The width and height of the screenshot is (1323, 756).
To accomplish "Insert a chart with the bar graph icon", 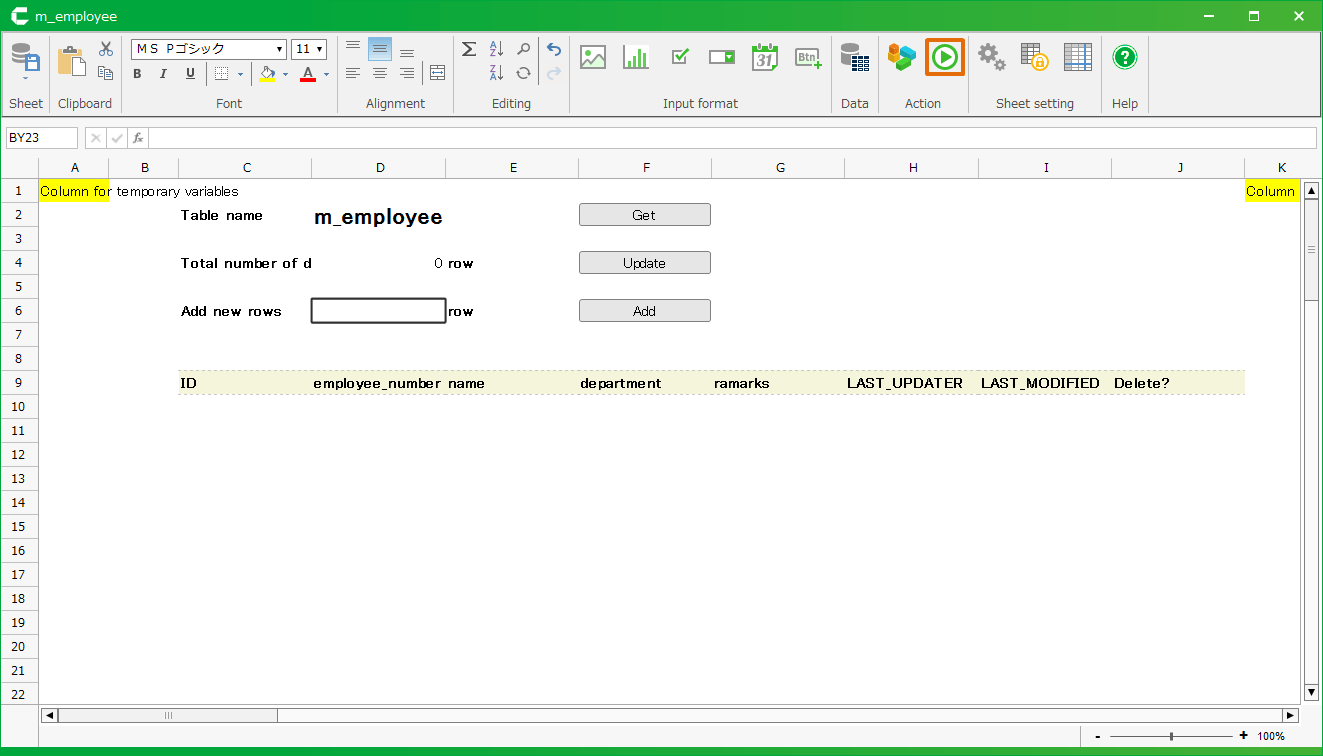I will click(x=636, y=57).
